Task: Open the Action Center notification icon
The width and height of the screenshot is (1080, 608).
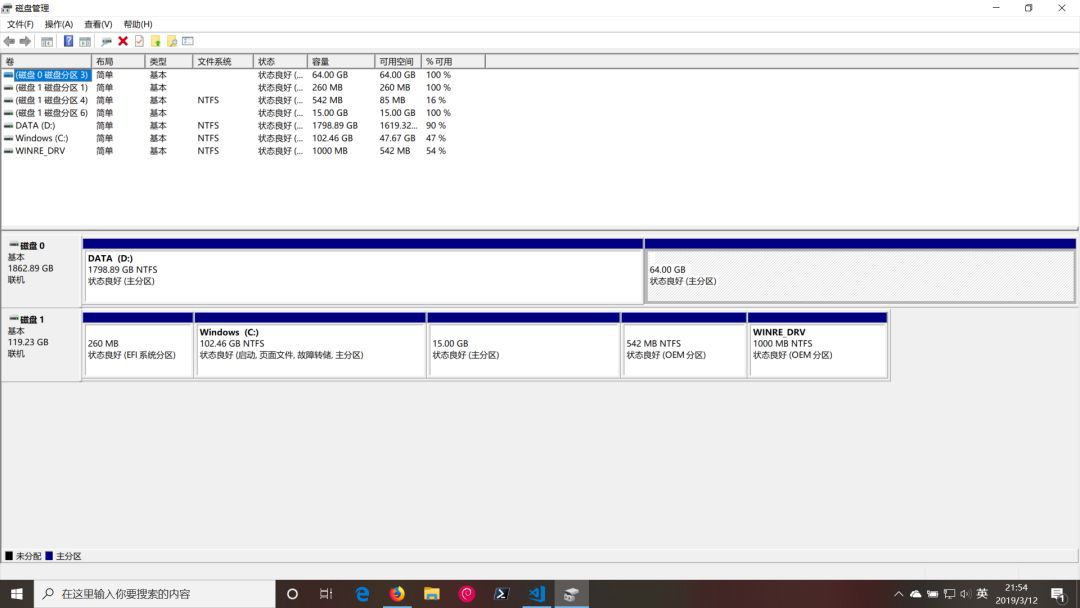Action: [x=1059, y=594]
